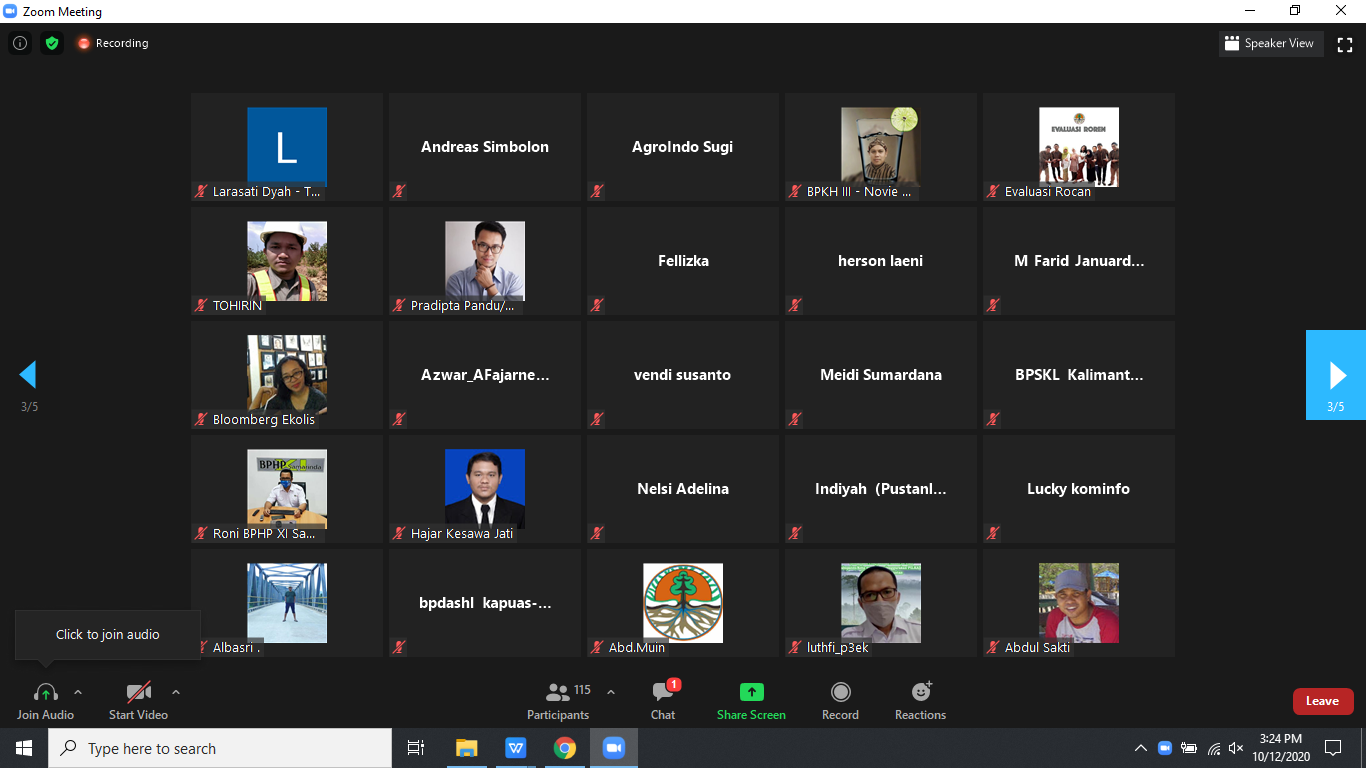The image size is (1366, 768).
Task: Start recording with Record button
Action: pyautogui.click(x=840, y=700)
